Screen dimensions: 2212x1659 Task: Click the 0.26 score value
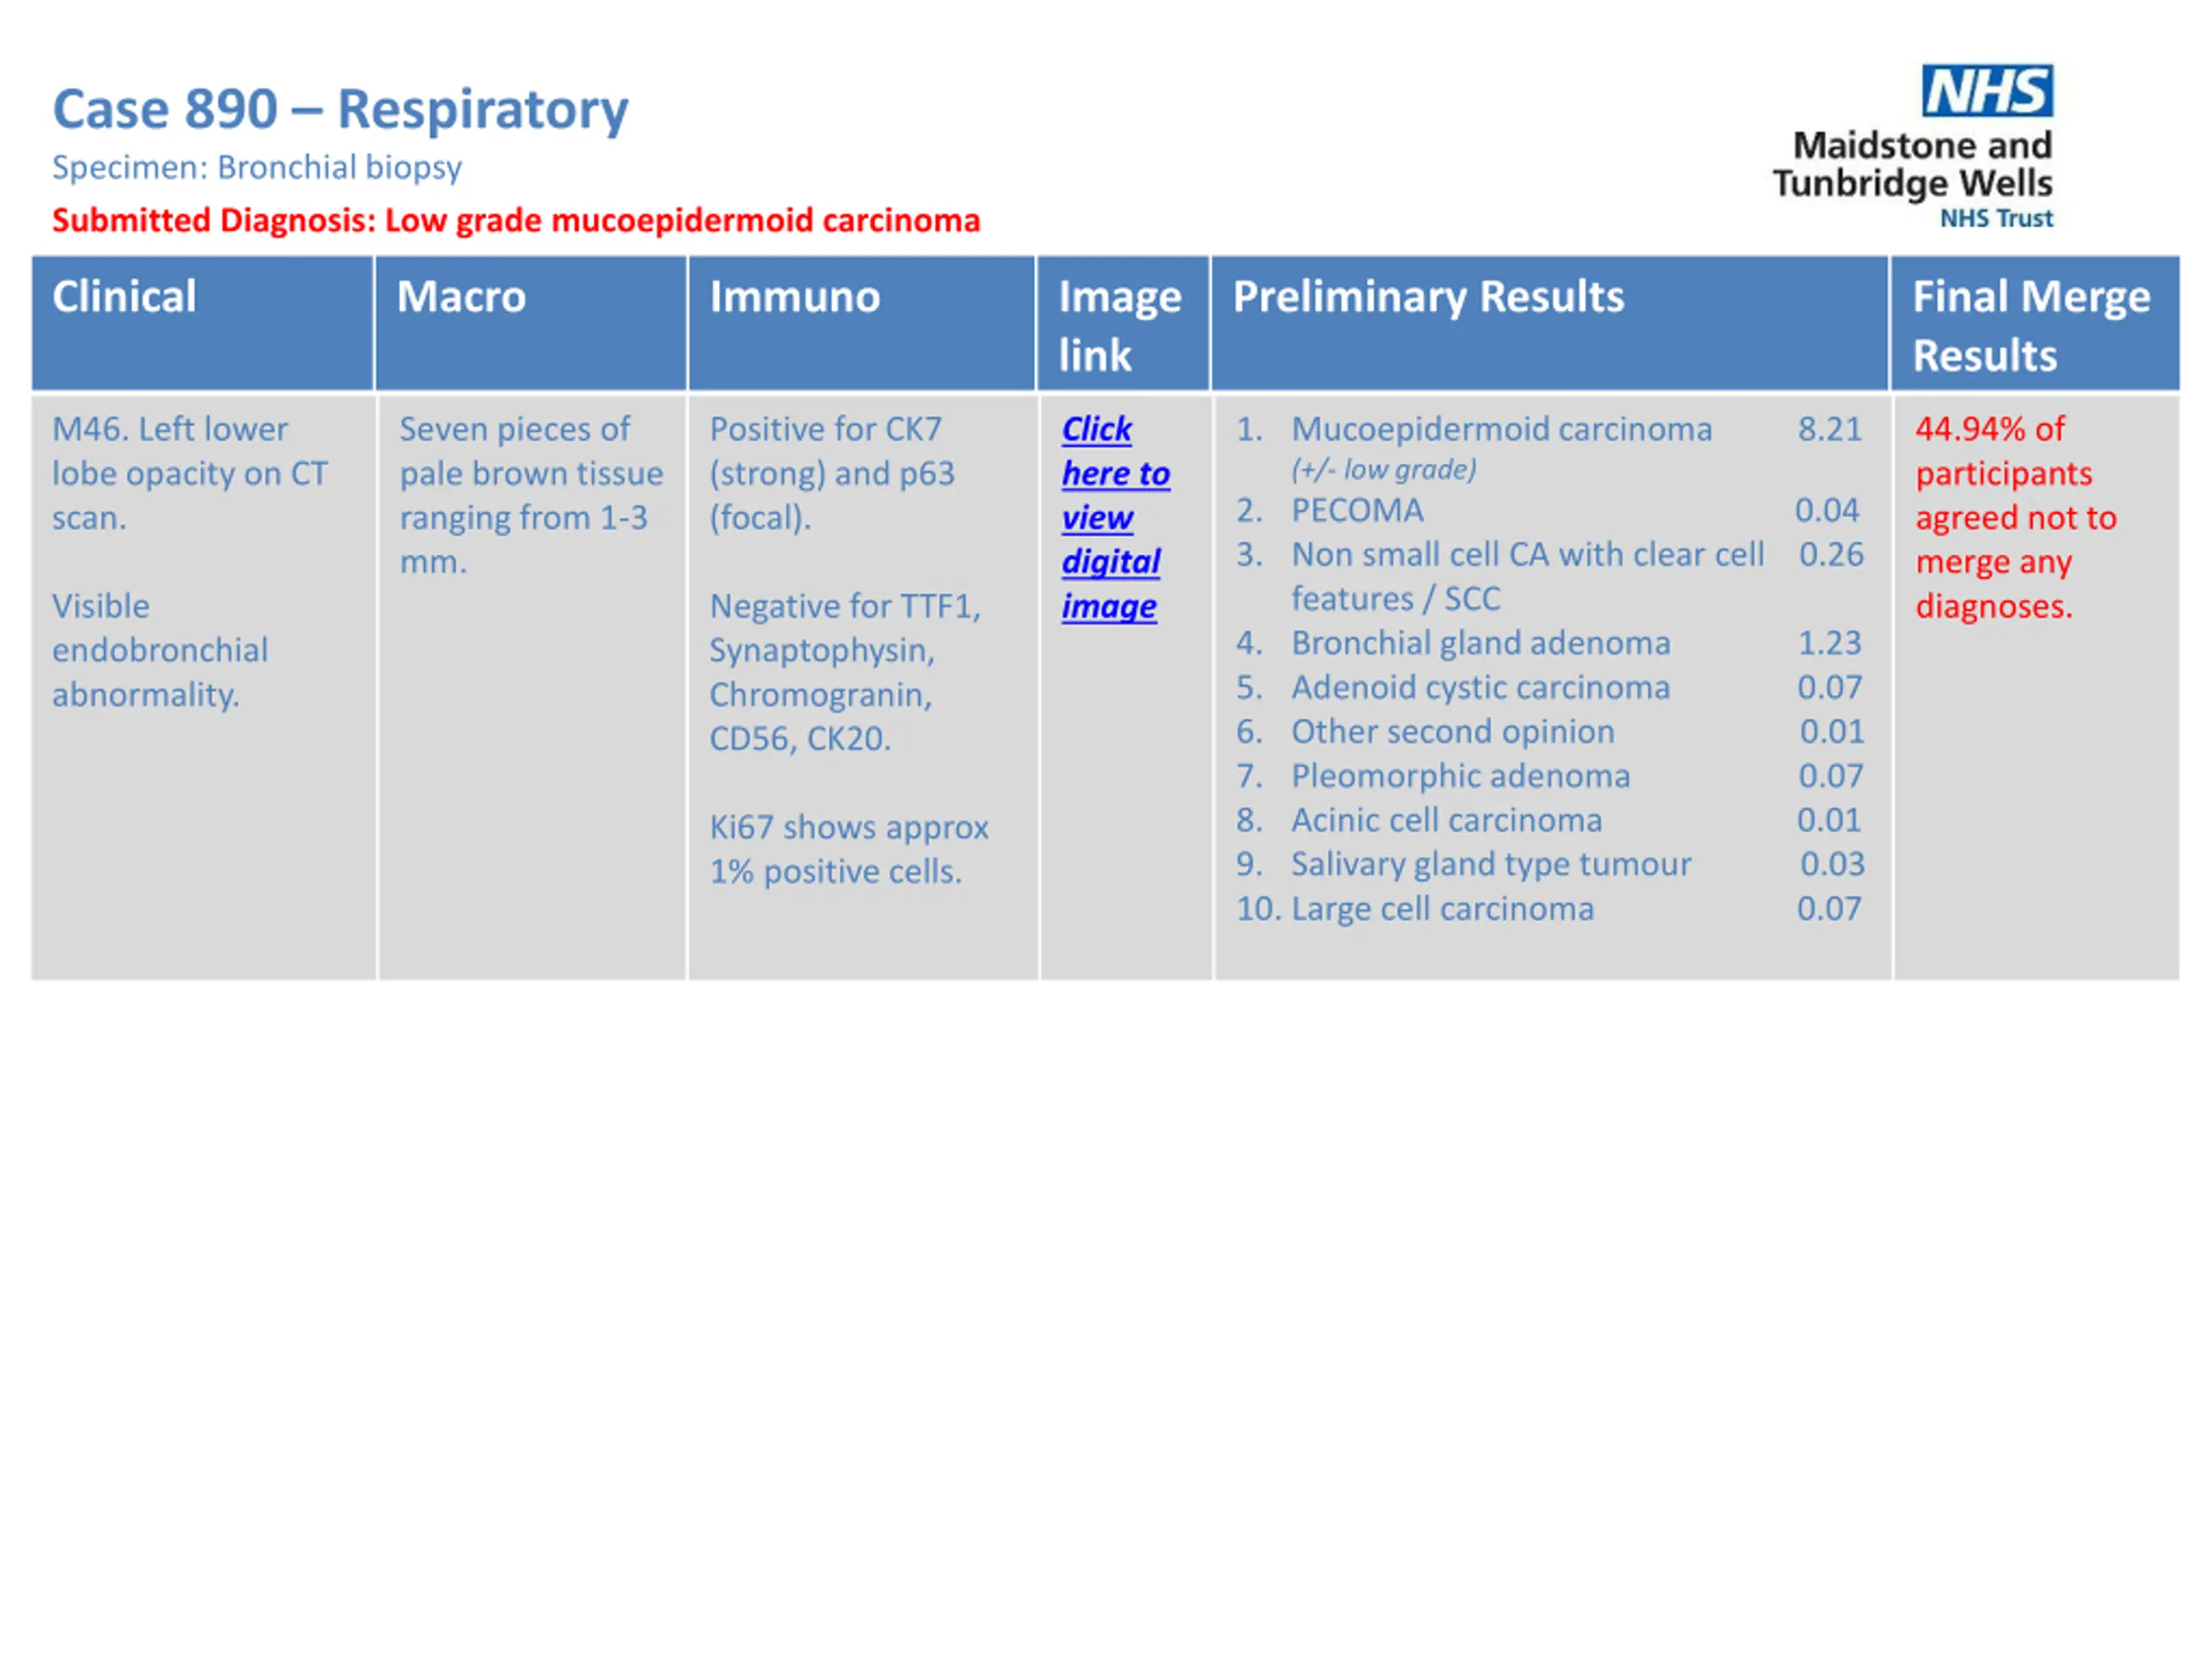click(x=1831, y=555)
